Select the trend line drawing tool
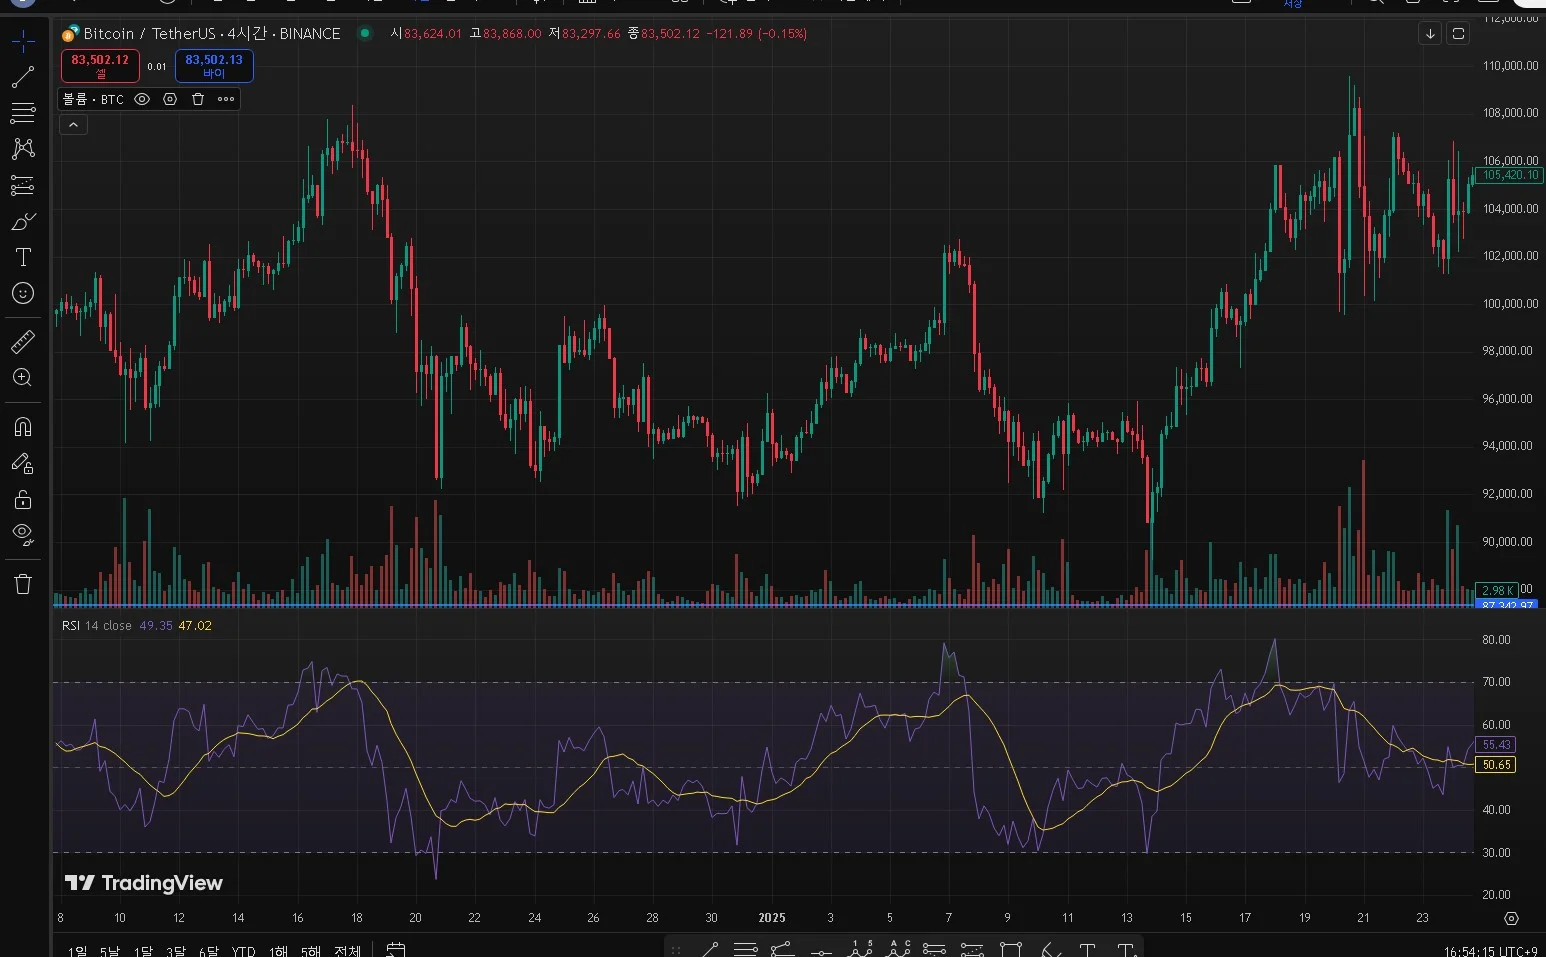The image size is (1546, 957). point(23,77)
